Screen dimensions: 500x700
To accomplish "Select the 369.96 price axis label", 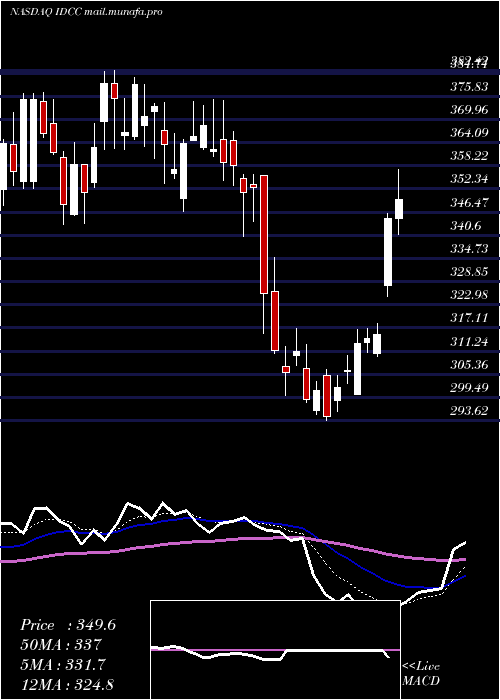I will click(469, 110).
